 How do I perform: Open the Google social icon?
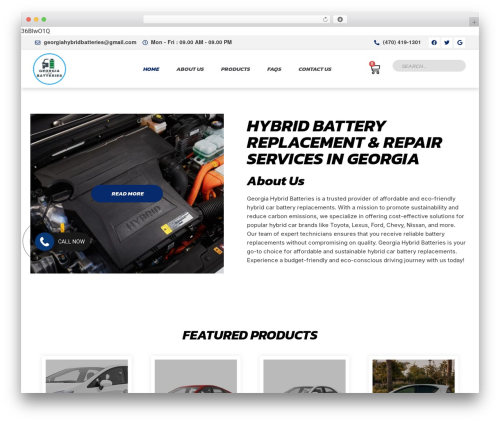[460, 42]
